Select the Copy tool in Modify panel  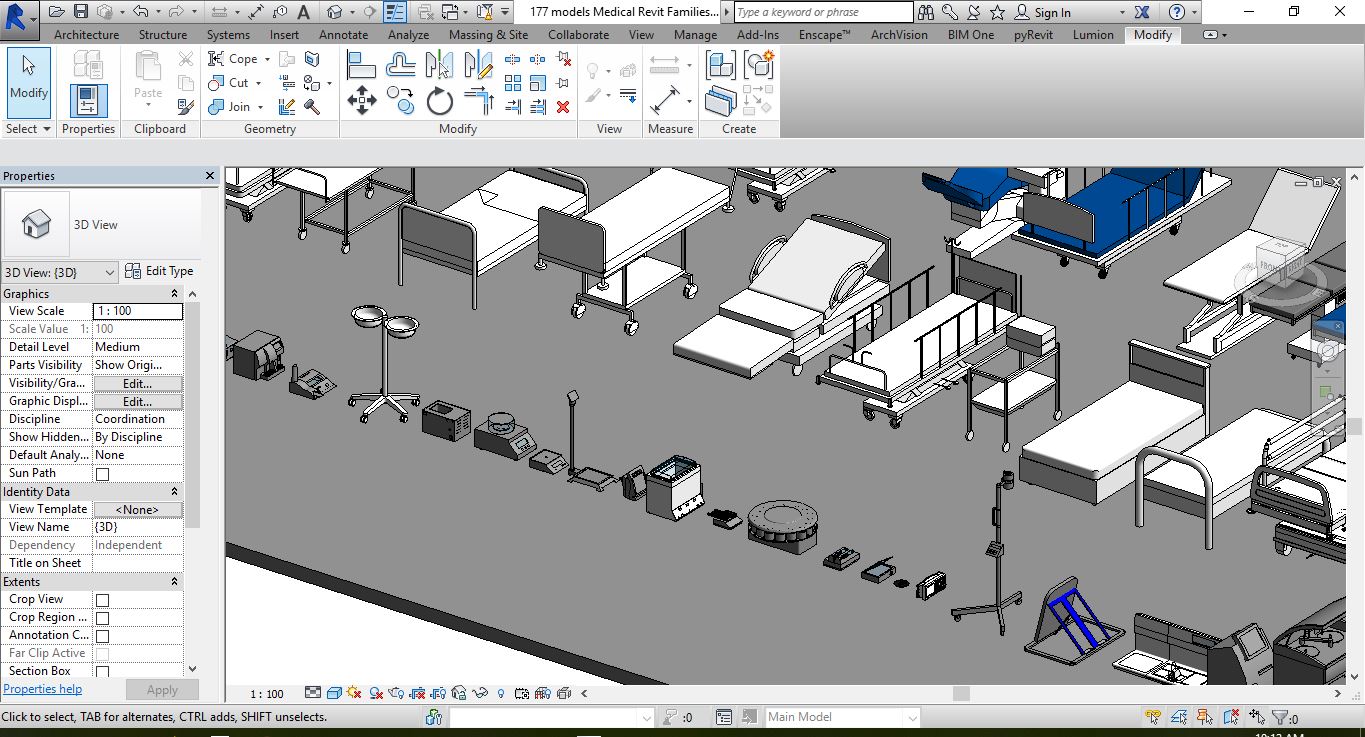[401, 100]
